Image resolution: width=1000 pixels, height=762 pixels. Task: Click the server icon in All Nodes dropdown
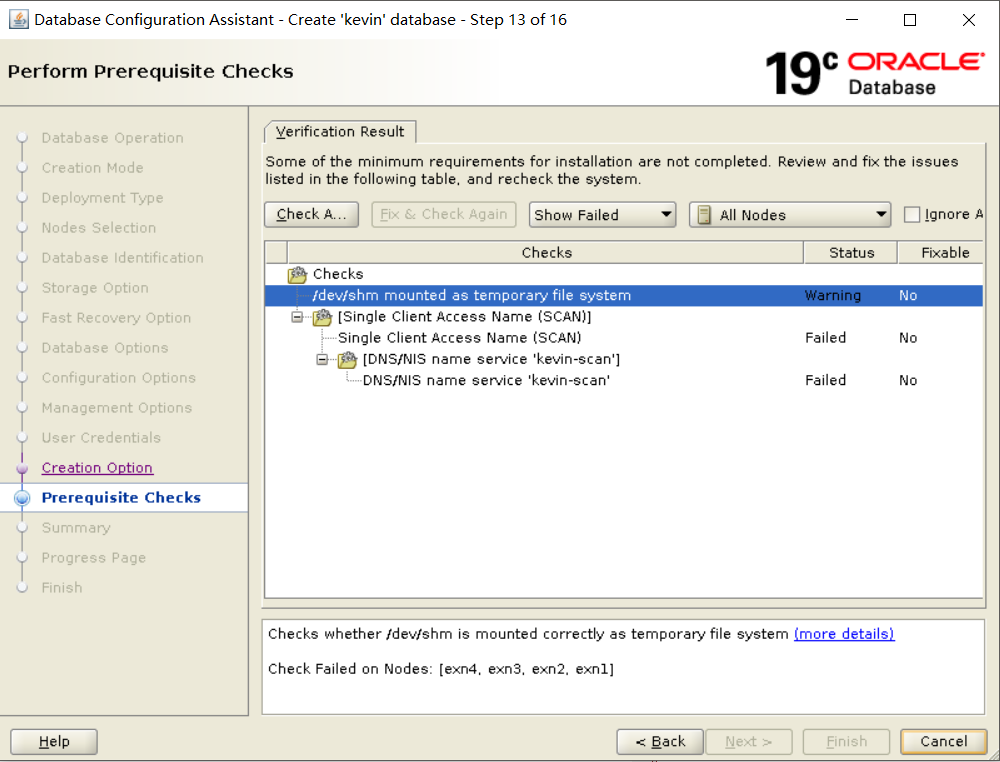coord(704,215)
